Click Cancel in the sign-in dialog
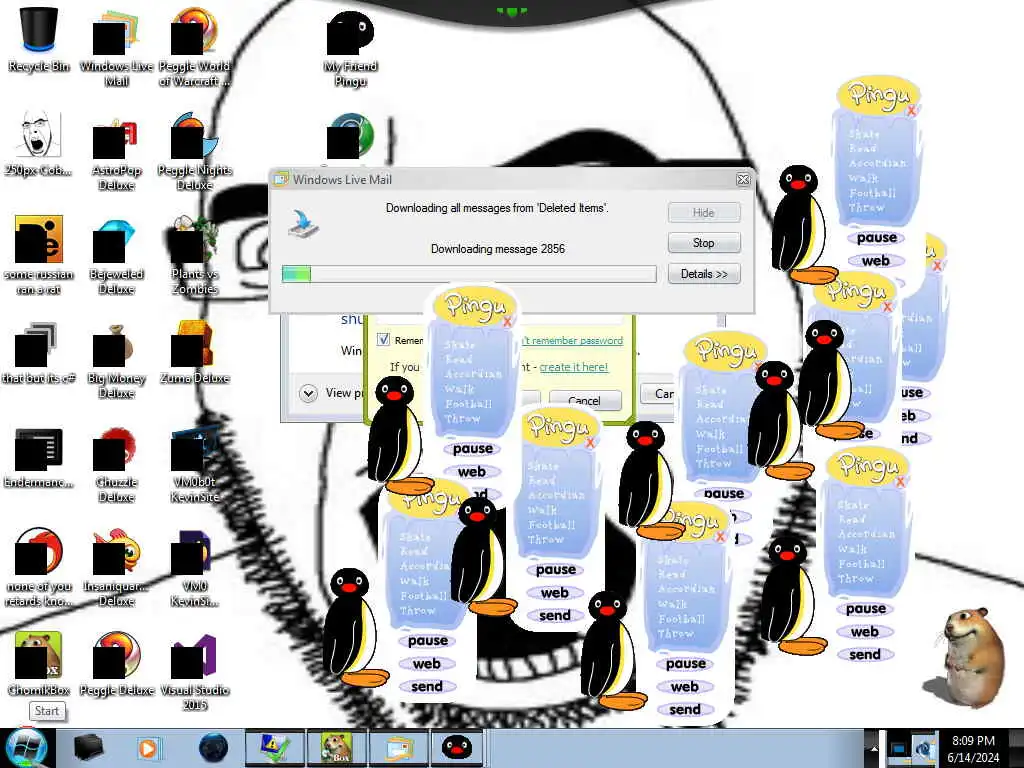Image resolution: width=1024 pixels, height=768 pixels. tap(584, 400)
